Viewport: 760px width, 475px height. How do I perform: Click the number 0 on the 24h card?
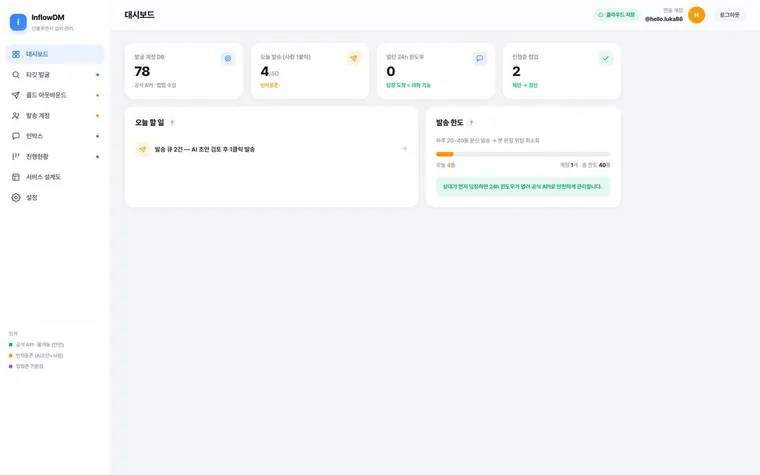[391, 71]
